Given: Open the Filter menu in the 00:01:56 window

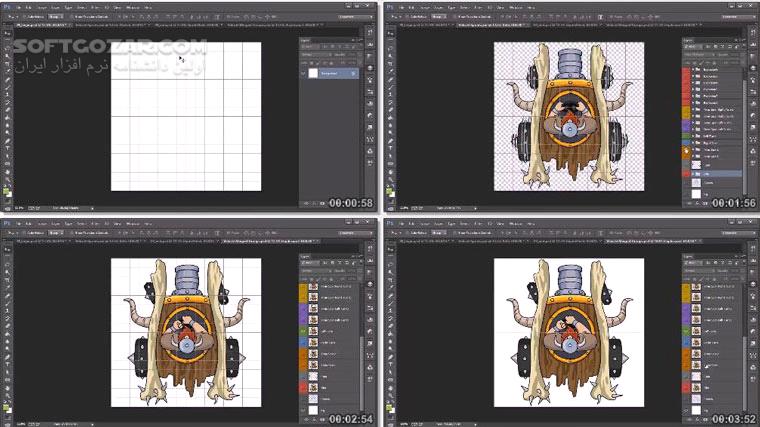Looking at the screenshot, I should (477, 7).
